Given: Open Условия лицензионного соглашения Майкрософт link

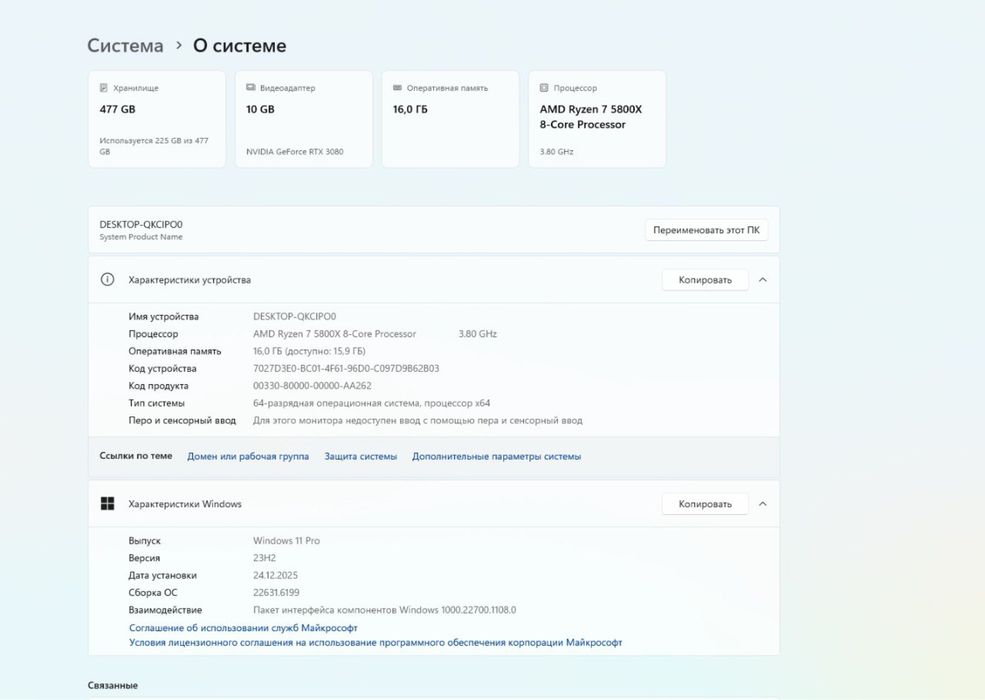Looking at the screenshot, I should click(376, 642).
